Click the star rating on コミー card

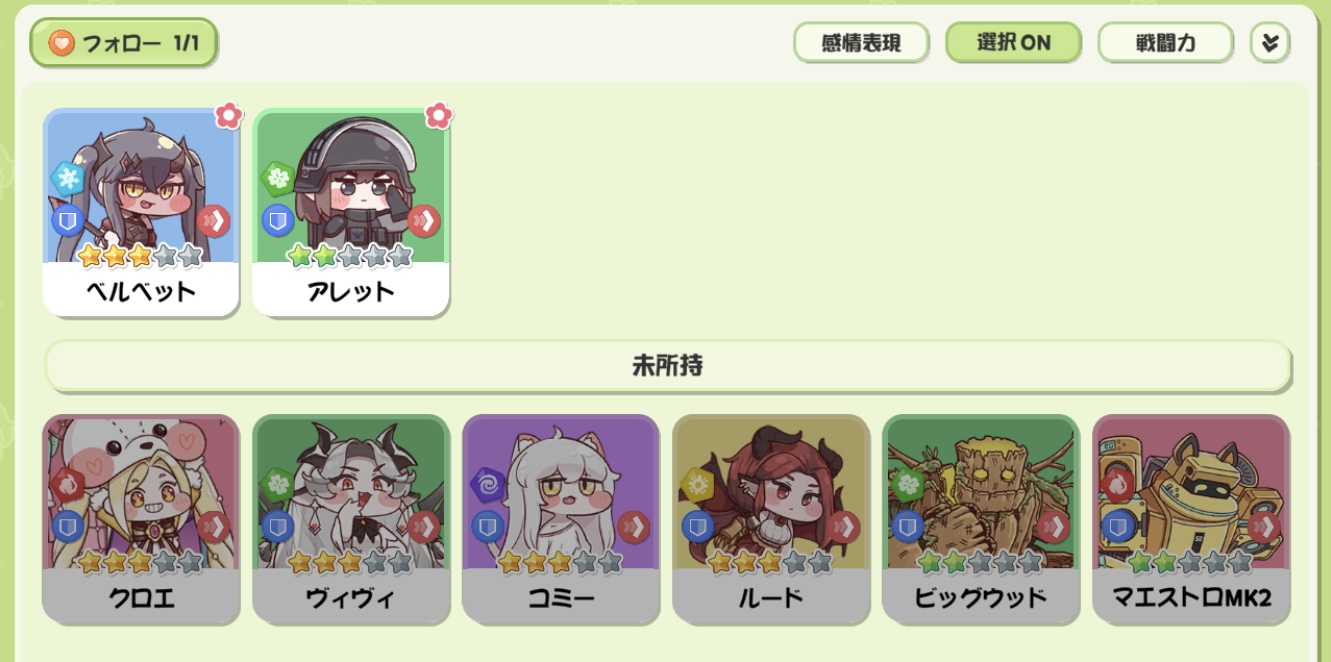tap(560, 562)
